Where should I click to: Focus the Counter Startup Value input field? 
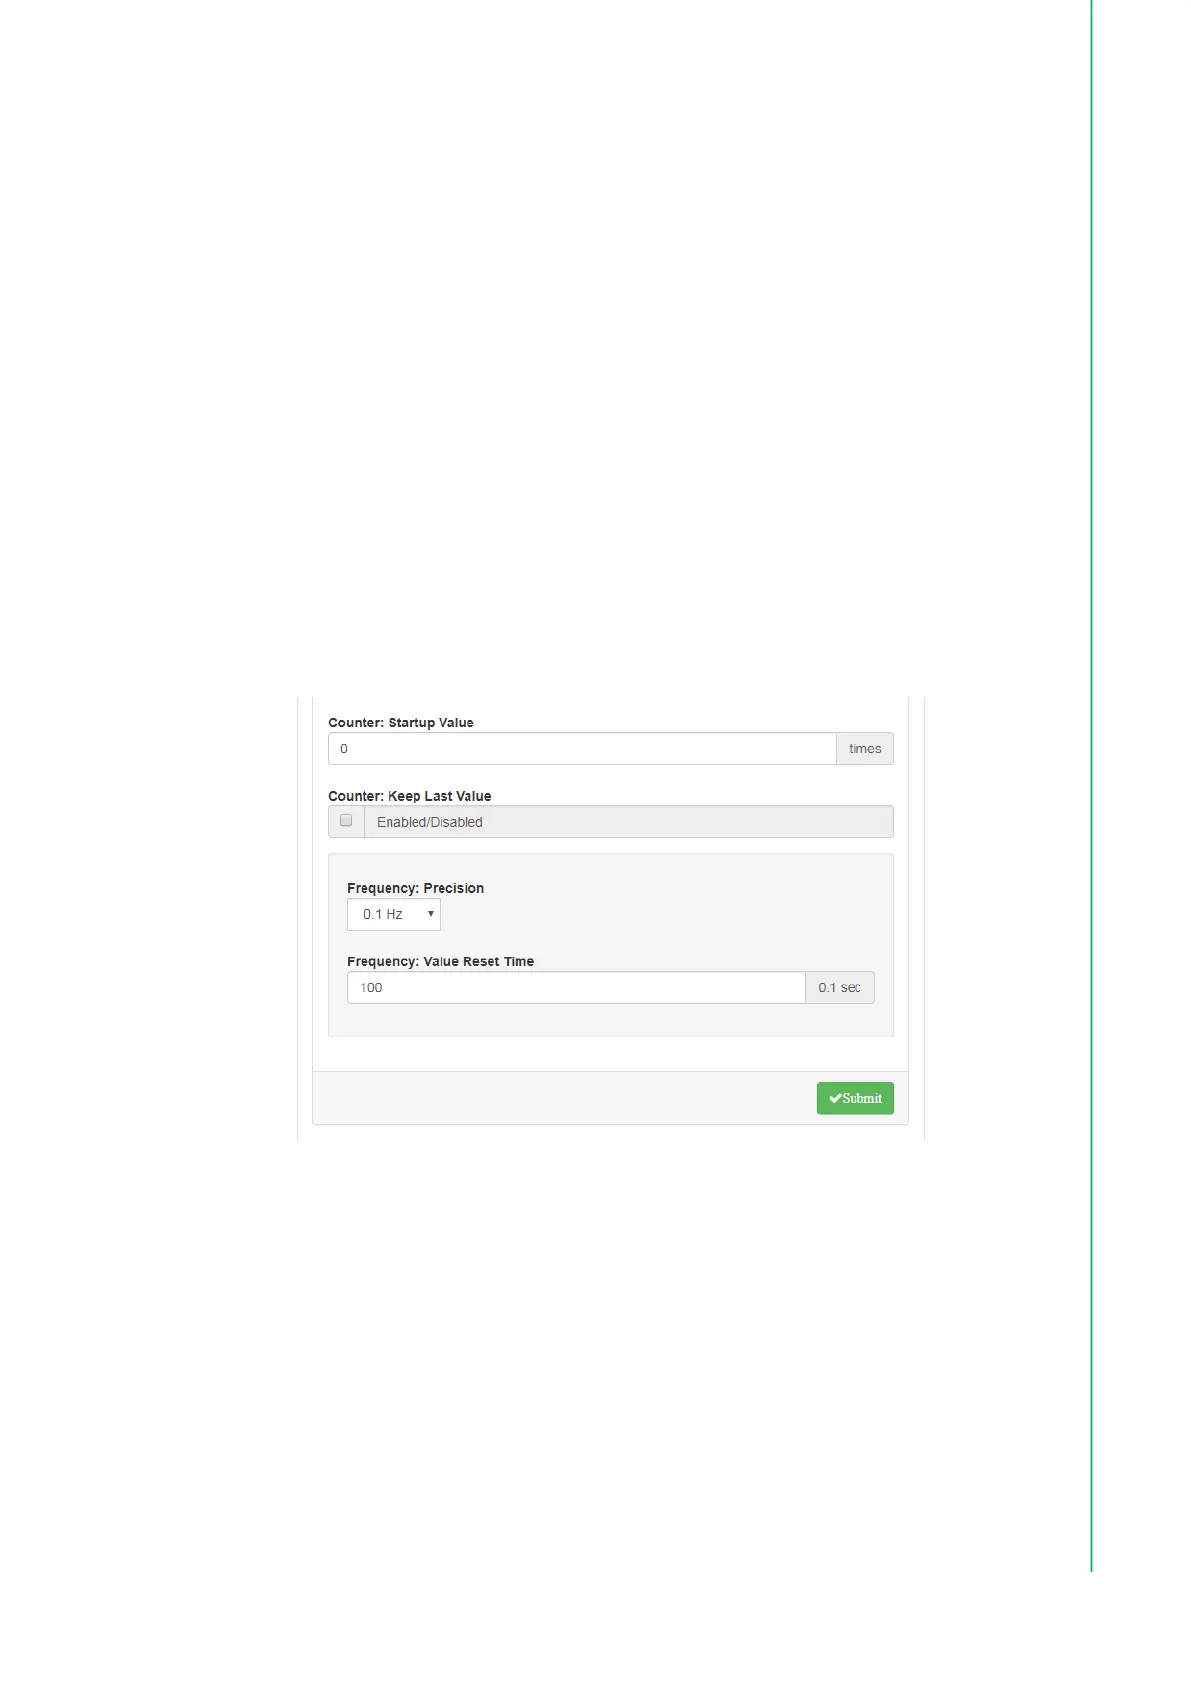582,748
